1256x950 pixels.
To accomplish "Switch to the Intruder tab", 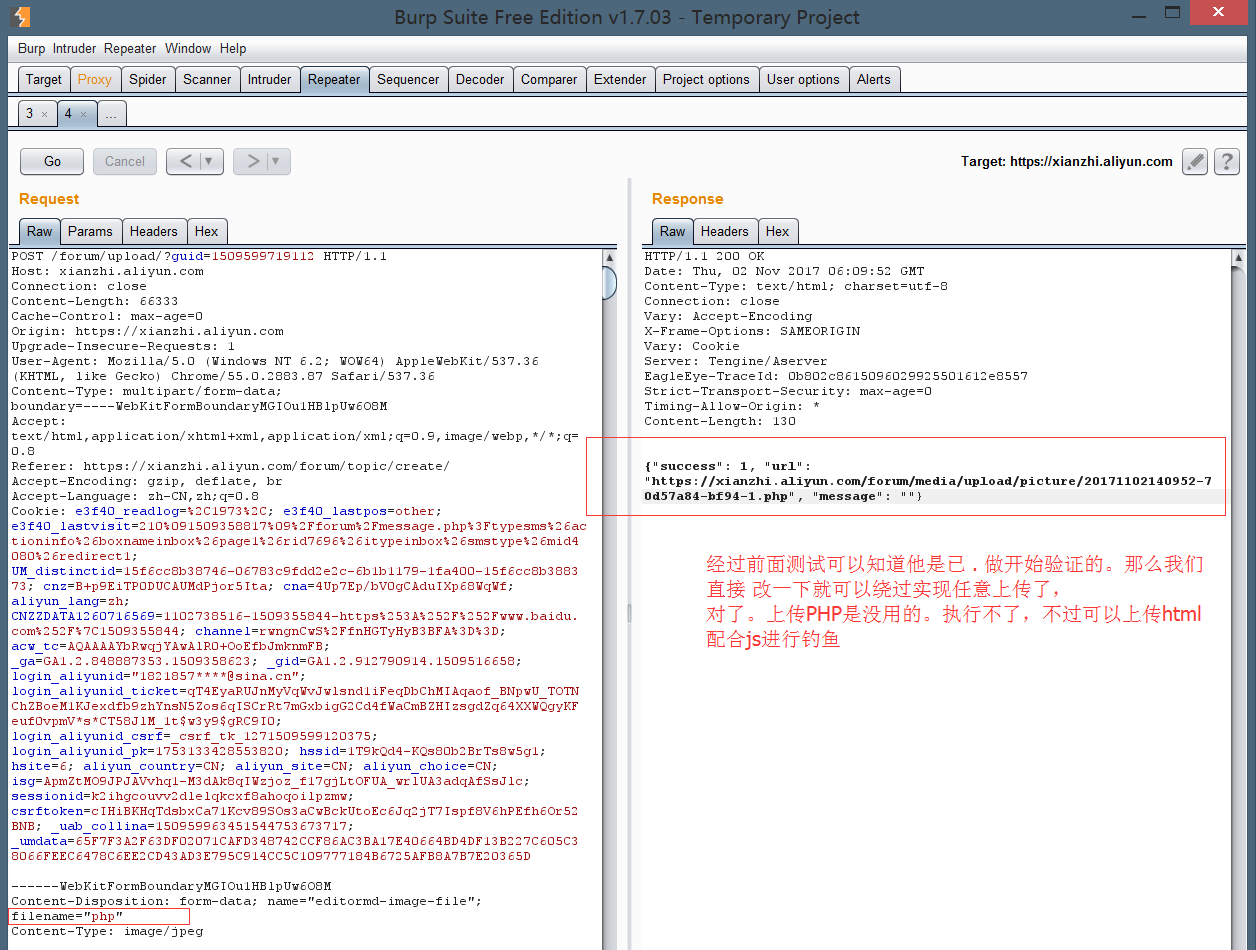I will 270,80.
